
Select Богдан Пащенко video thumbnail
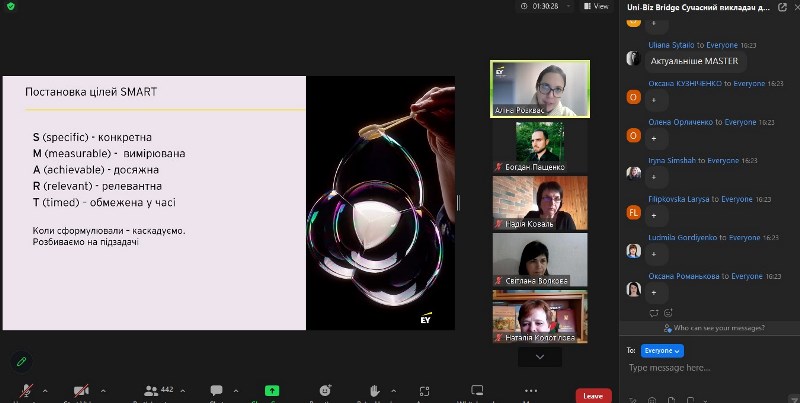coord(540,147)
